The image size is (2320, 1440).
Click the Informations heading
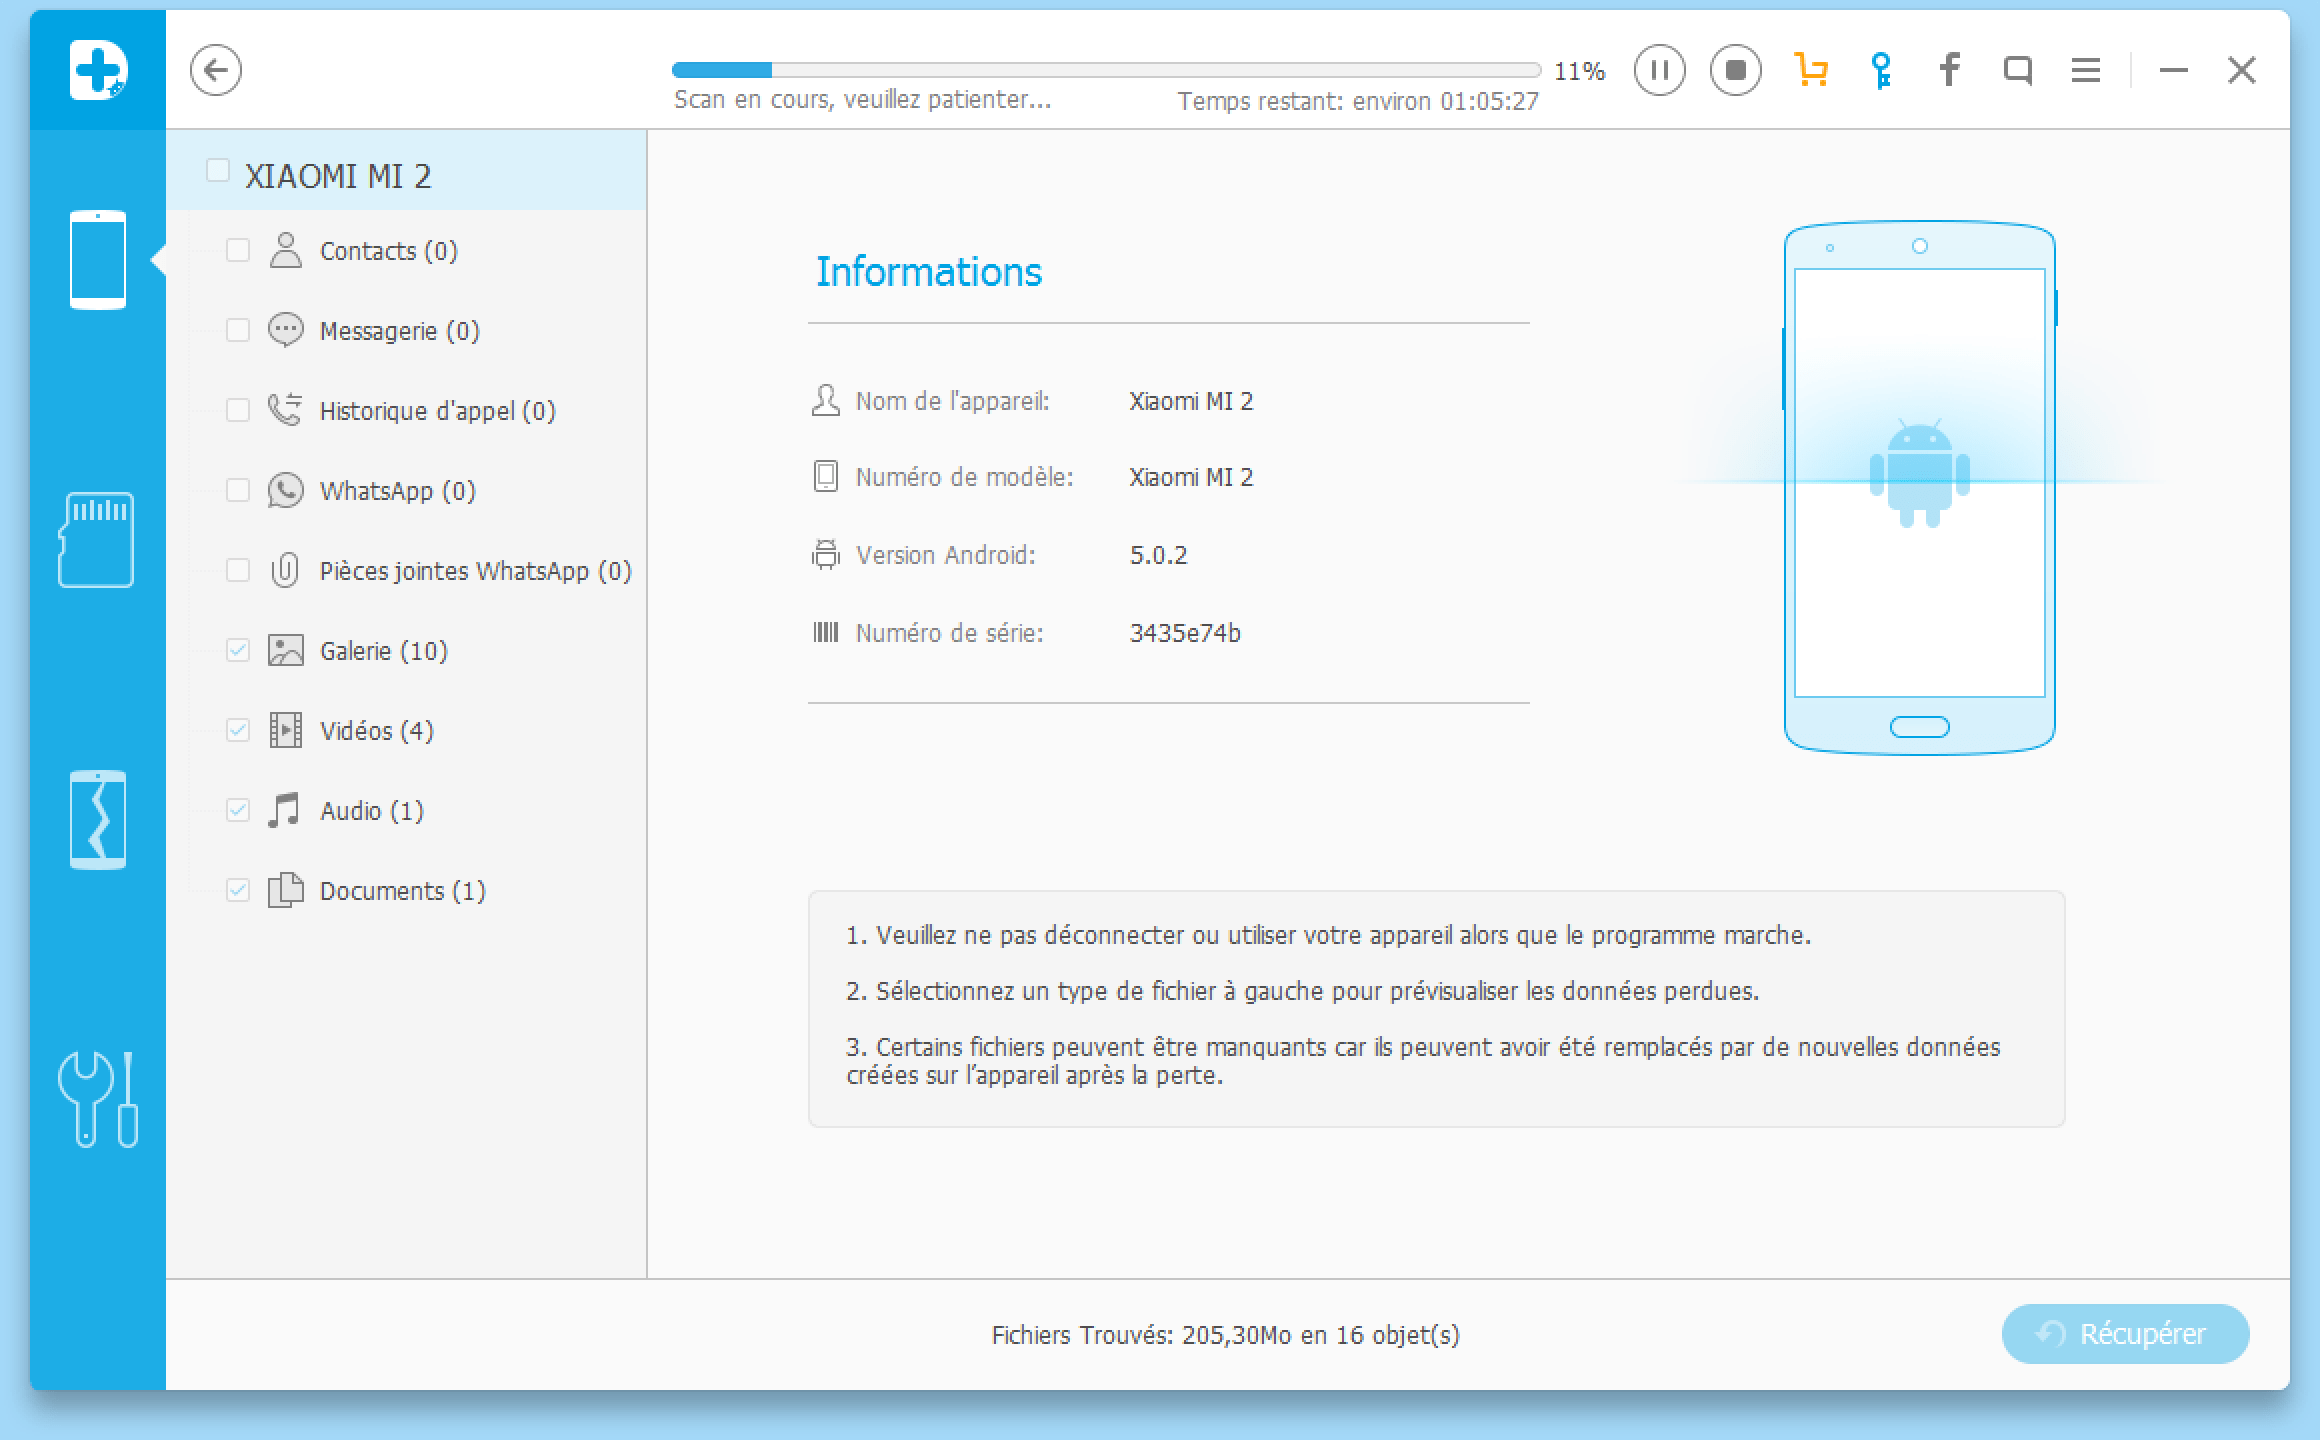tap(929, 272)
